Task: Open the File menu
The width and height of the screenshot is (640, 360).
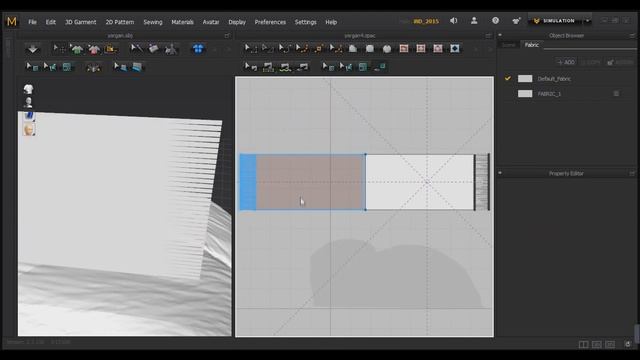Action: pyautogui.click(x=32, y=22)
